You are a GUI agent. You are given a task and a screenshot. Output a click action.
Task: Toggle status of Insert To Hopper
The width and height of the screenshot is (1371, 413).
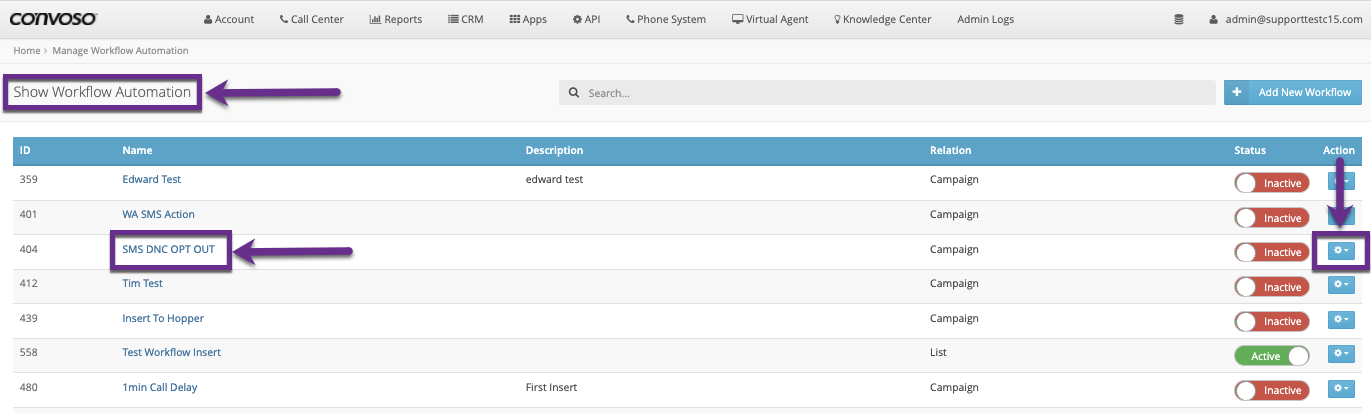(1272, 321)
